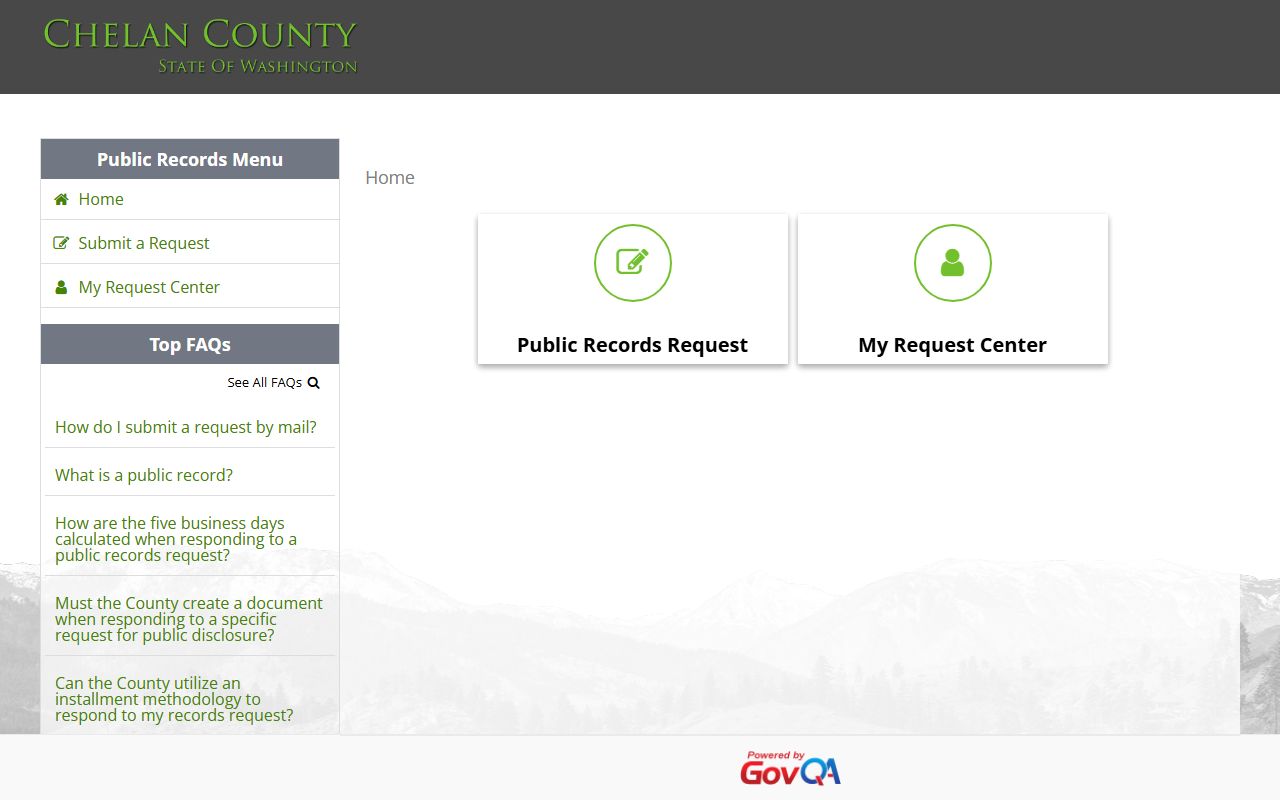Click the Public Records Menu header
1280x800 pixels.
pyautogui.click(x=190, y=159)
